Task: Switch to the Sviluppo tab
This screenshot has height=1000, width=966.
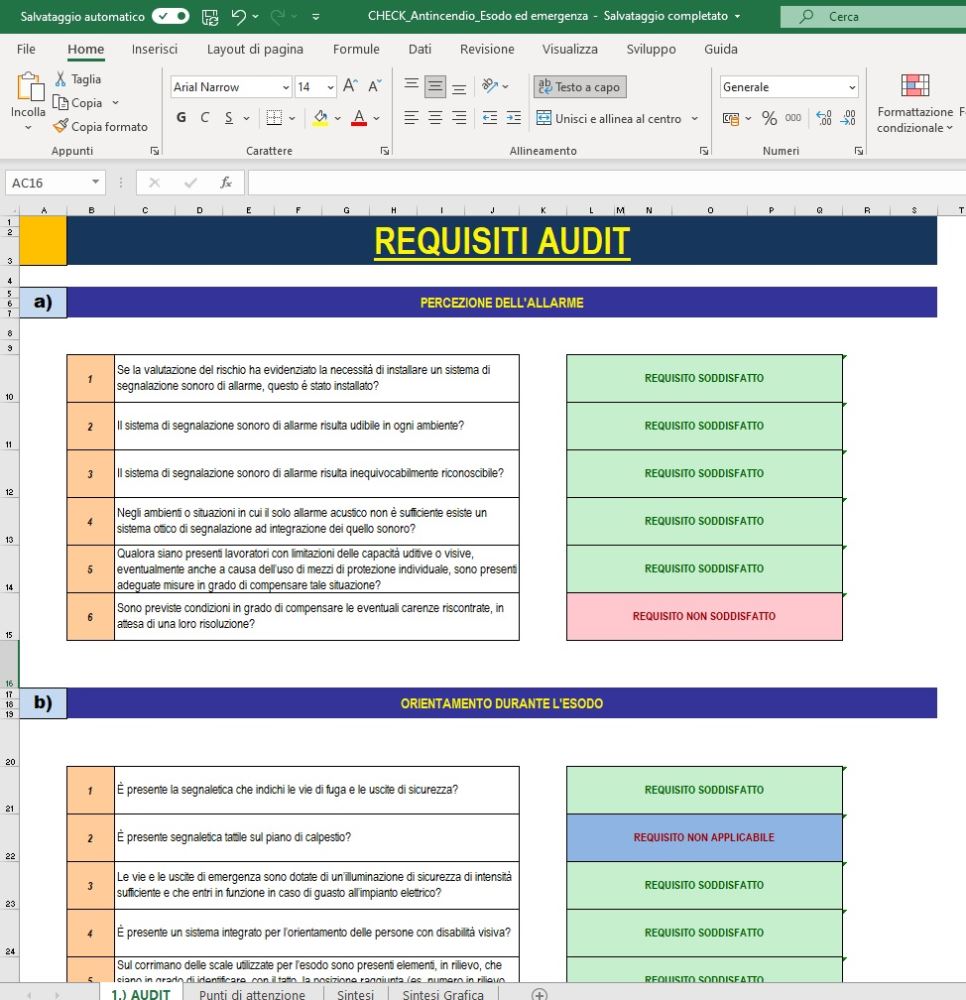Action: click(x=651, y=49)
